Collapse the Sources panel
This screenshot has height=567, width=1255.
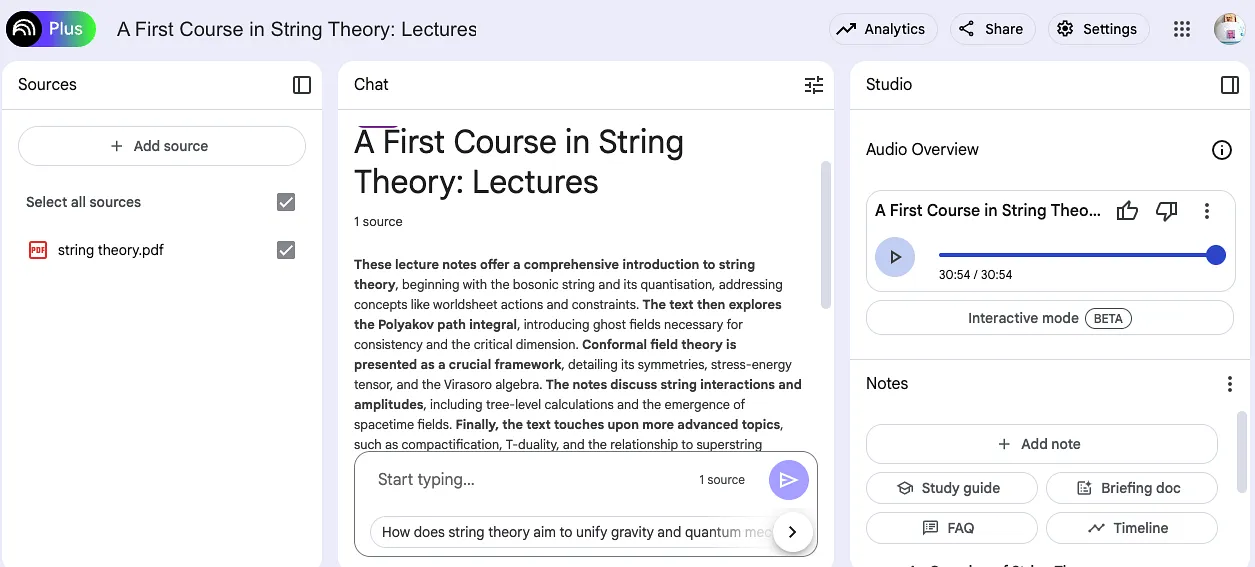pyautogui.click(x=302, y=85)
